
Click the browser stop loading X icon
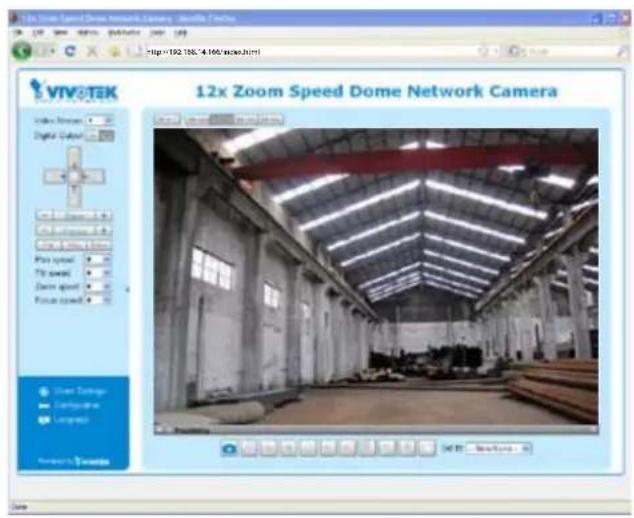92,51
